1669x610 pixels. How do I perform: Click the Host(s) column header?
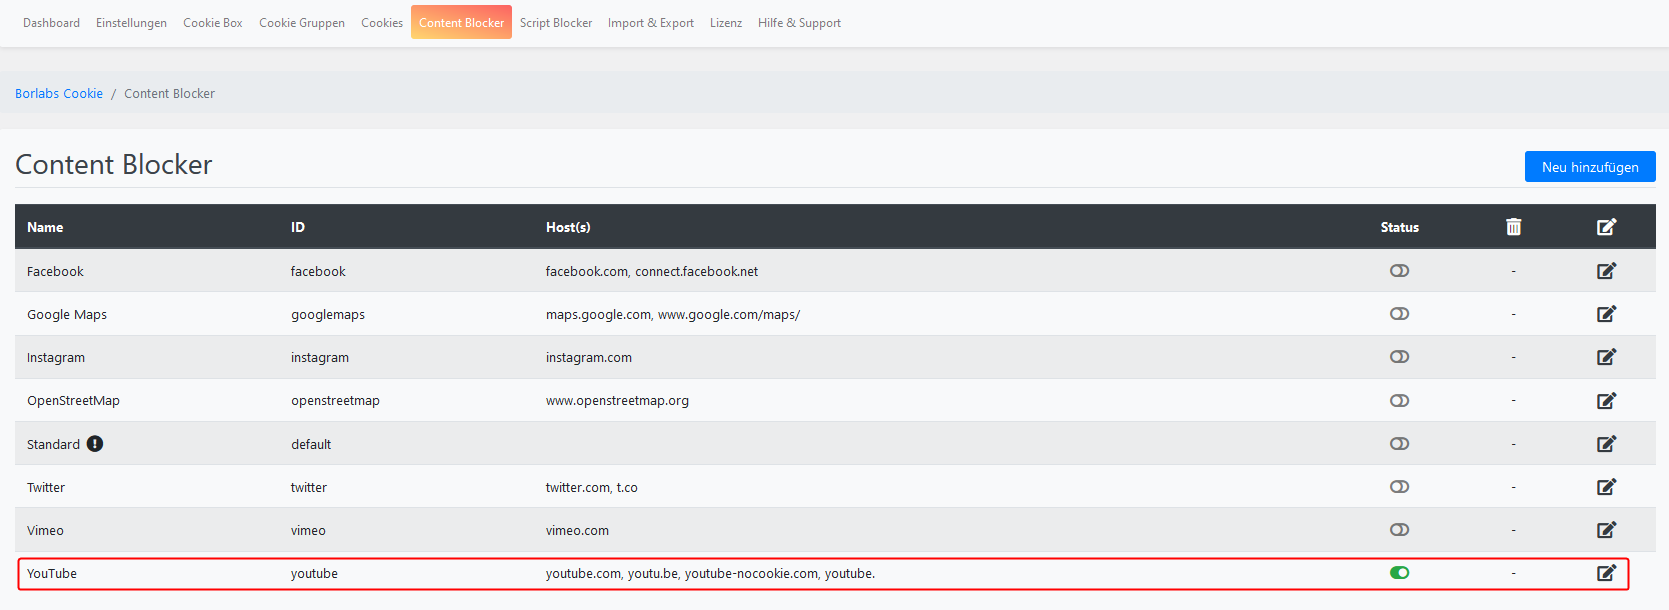pos(568,227)
